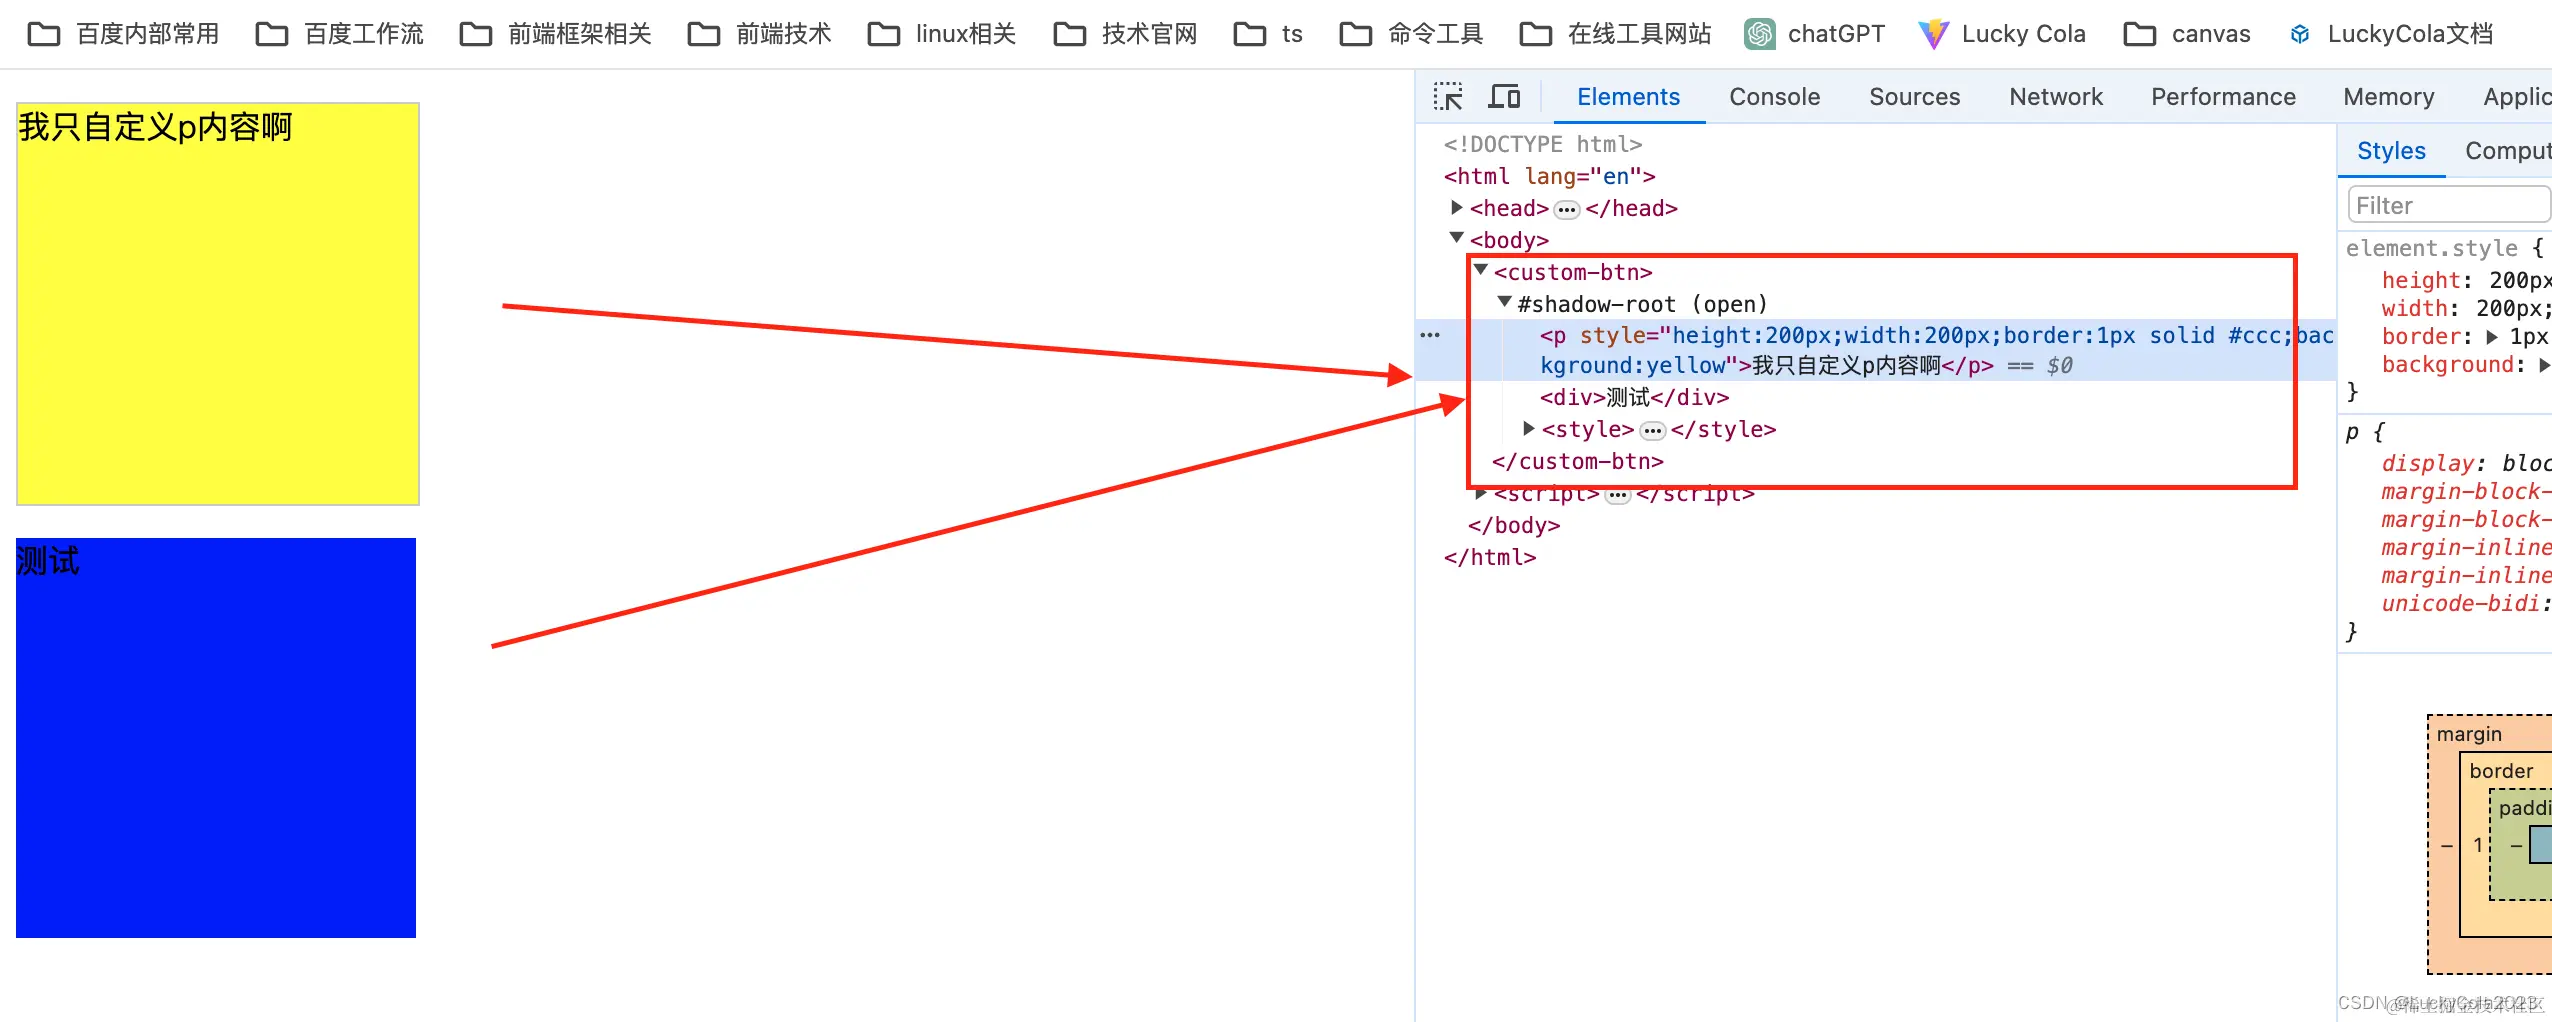Select the closing body tag
This screenshot has width=2552, height=1022.
[x=1513, y=525]
